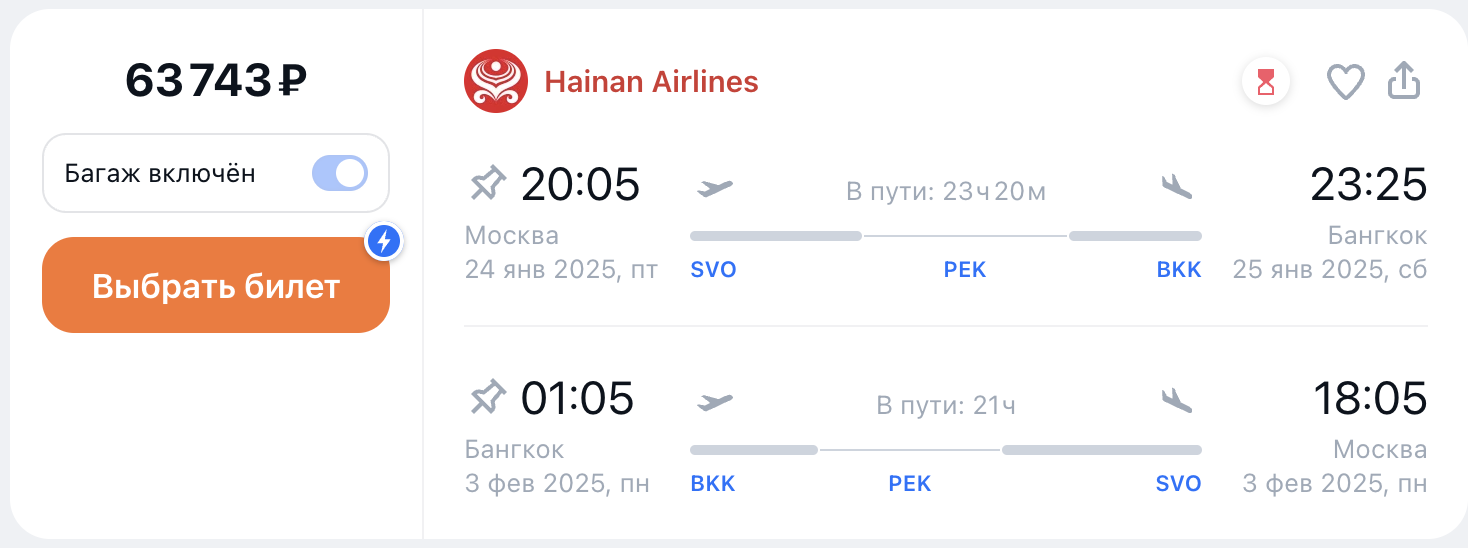
Task: Click takeoff plane icon on outbound flight
Action: coord(714,187)
